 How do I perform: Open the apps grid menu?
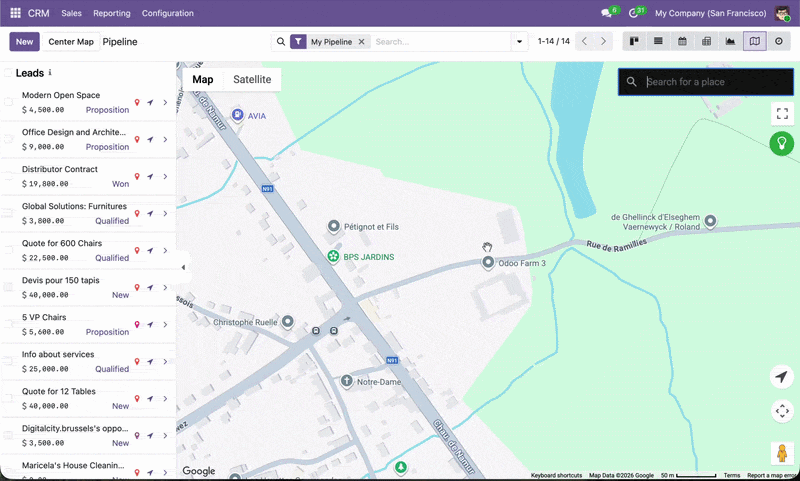tap(15, 13)
